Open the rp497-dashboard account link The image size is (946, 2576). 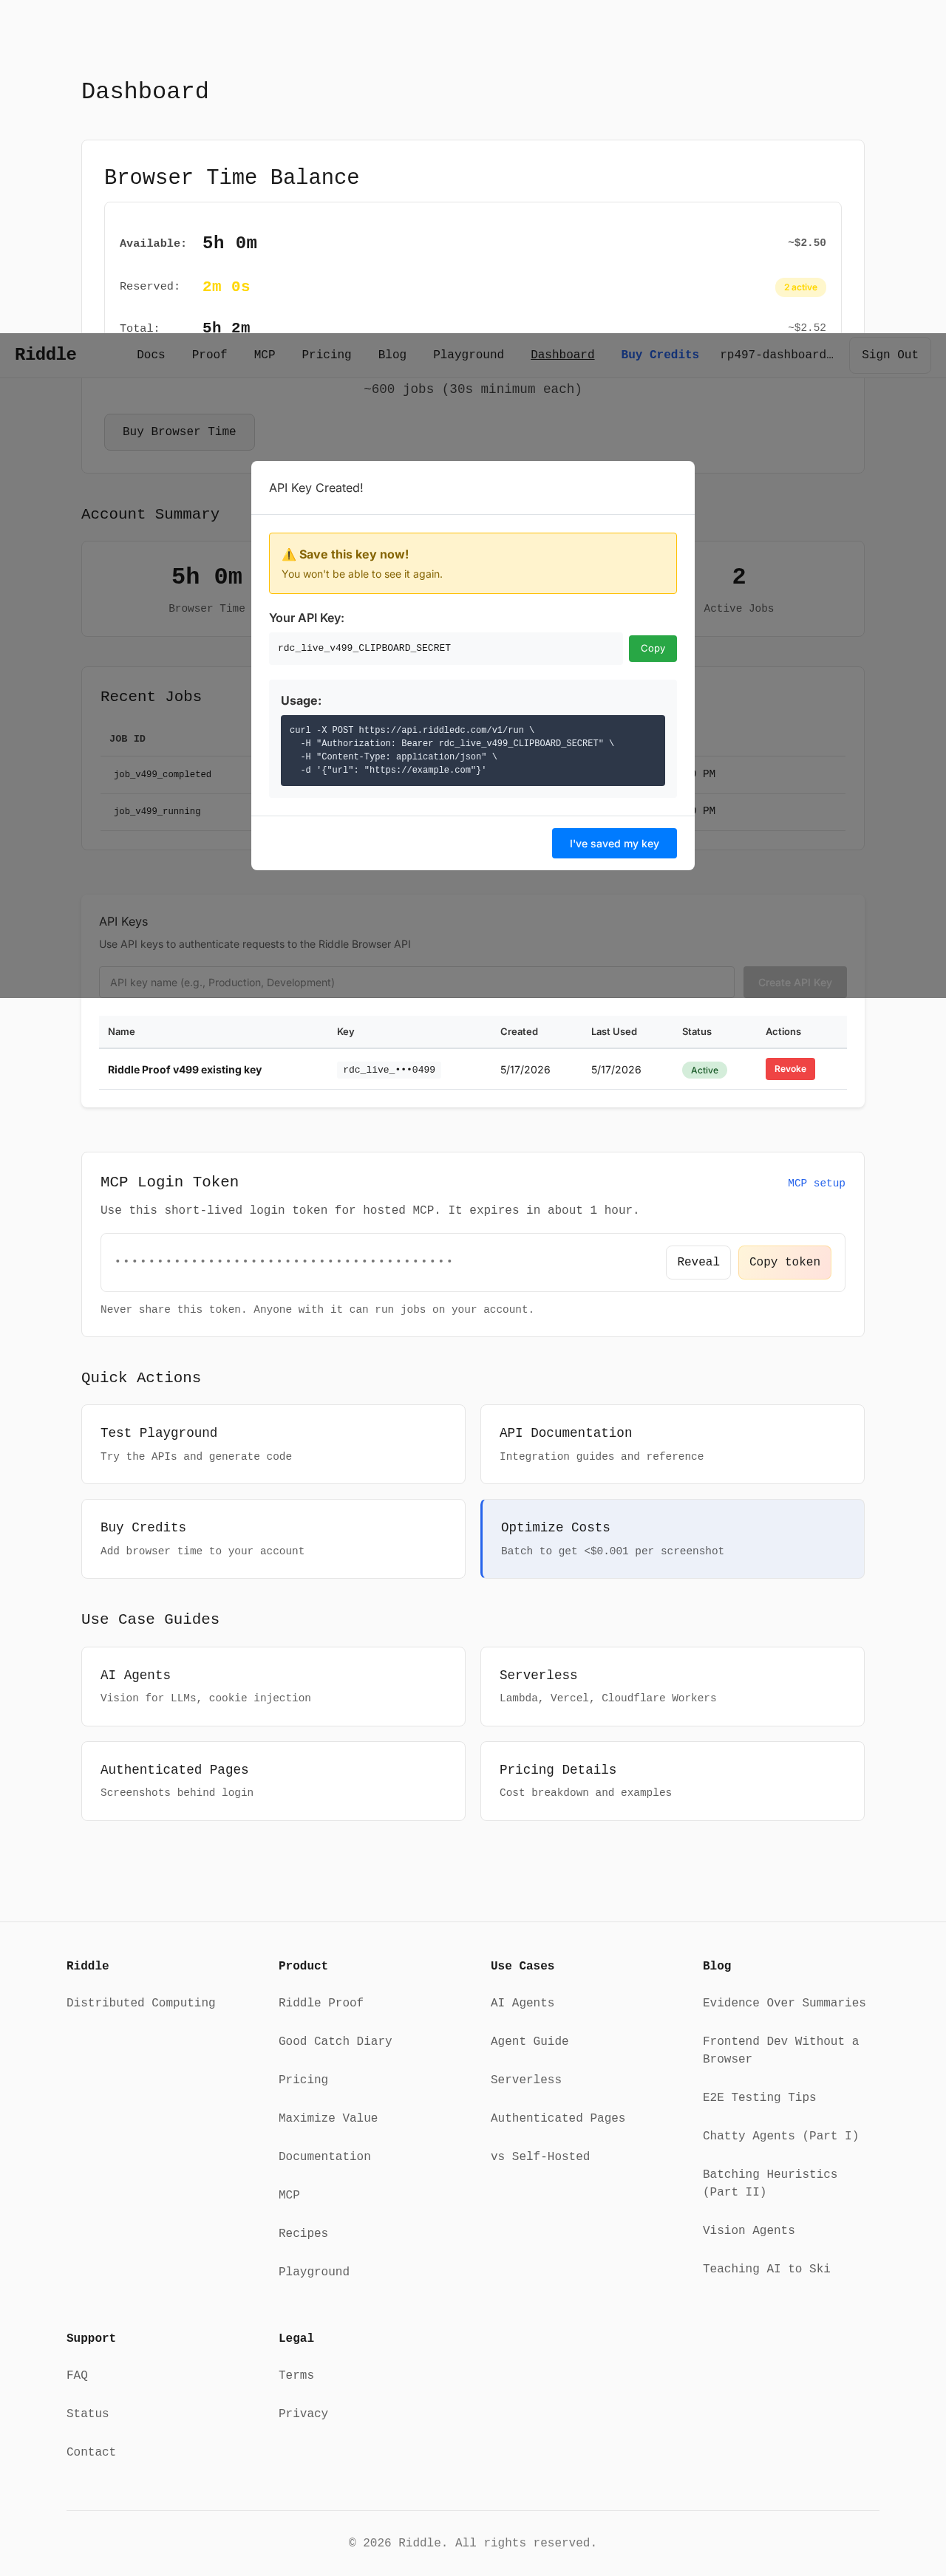point(776,354)
